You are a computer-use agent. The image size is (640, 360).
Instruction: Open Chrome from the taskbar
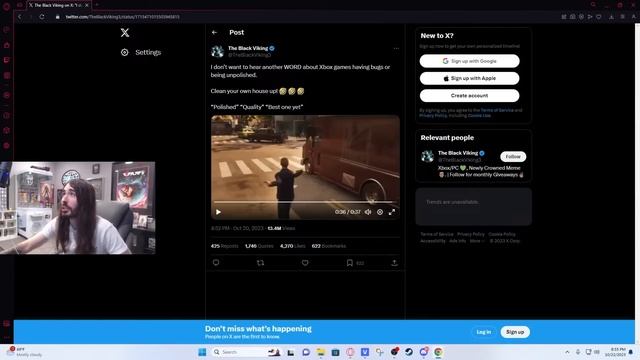click(x=438, y=352)
